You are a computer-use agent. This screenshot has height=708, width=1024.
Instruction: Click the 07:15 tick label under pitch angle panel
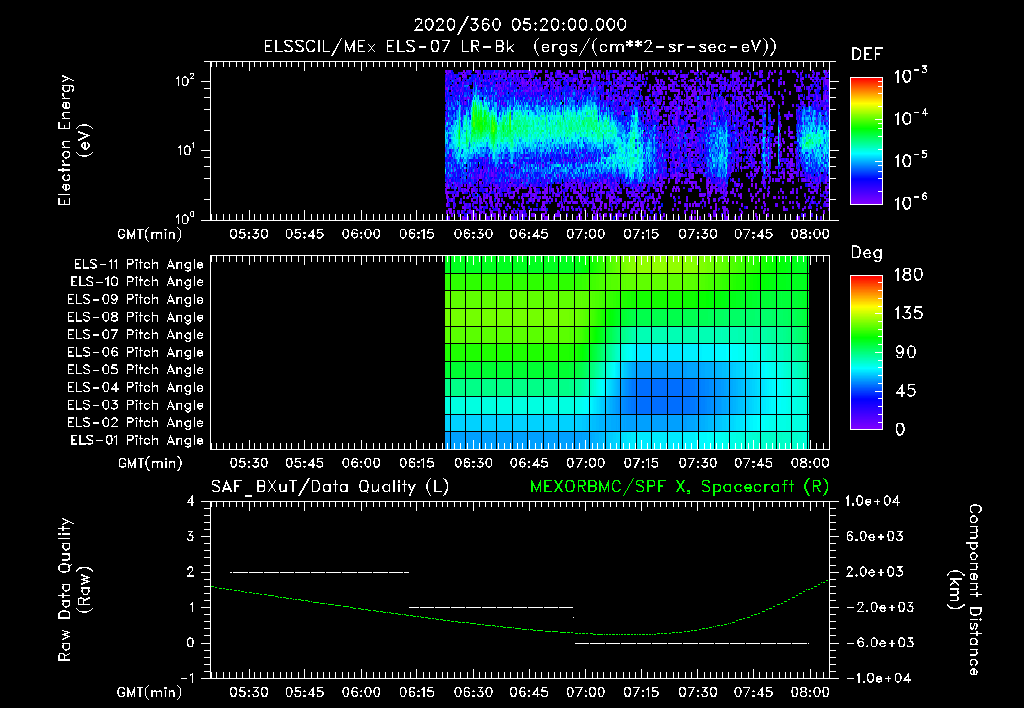tap(641, 464)
